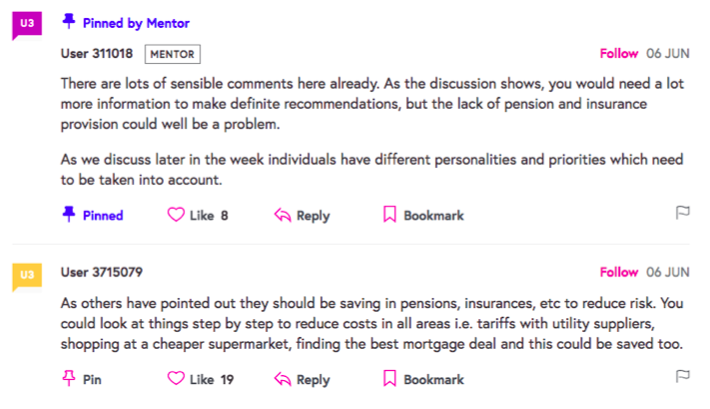Click the flag icon on User 3715079's comment
Screen dimensions: 710x409
coord(683,377)
